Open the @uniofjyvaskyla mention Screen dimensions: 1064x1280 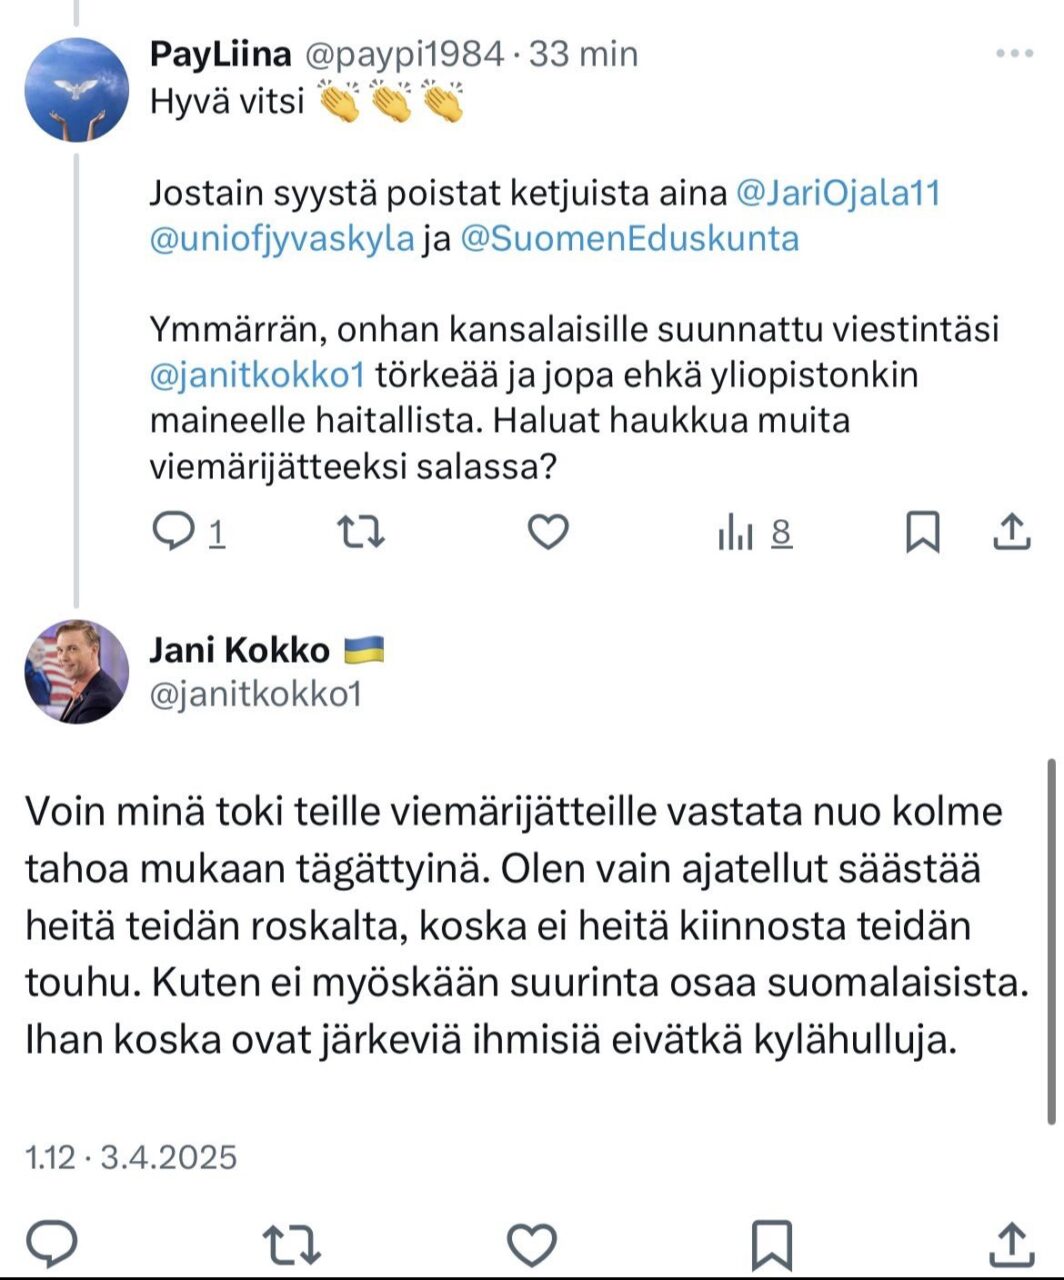(x=281, y=239)
